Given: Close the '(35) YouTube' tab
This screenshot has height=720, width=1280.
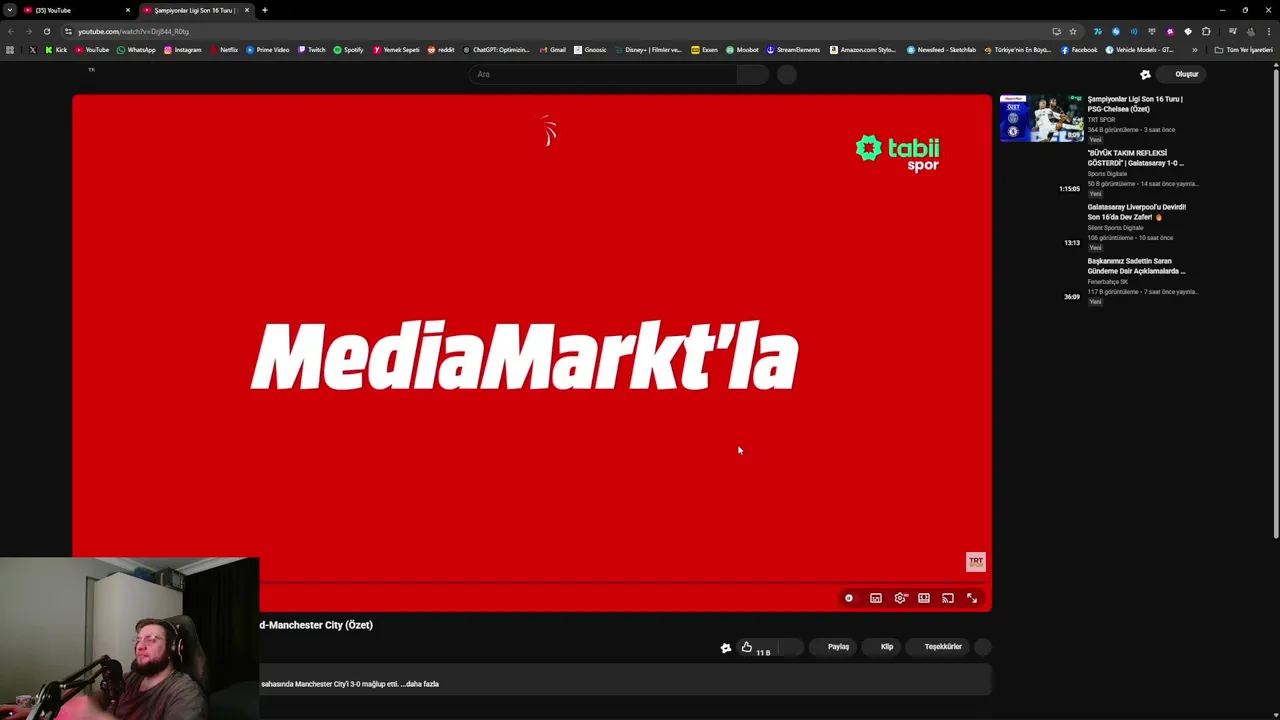Looking at the screenshot, I should (128, 10).
